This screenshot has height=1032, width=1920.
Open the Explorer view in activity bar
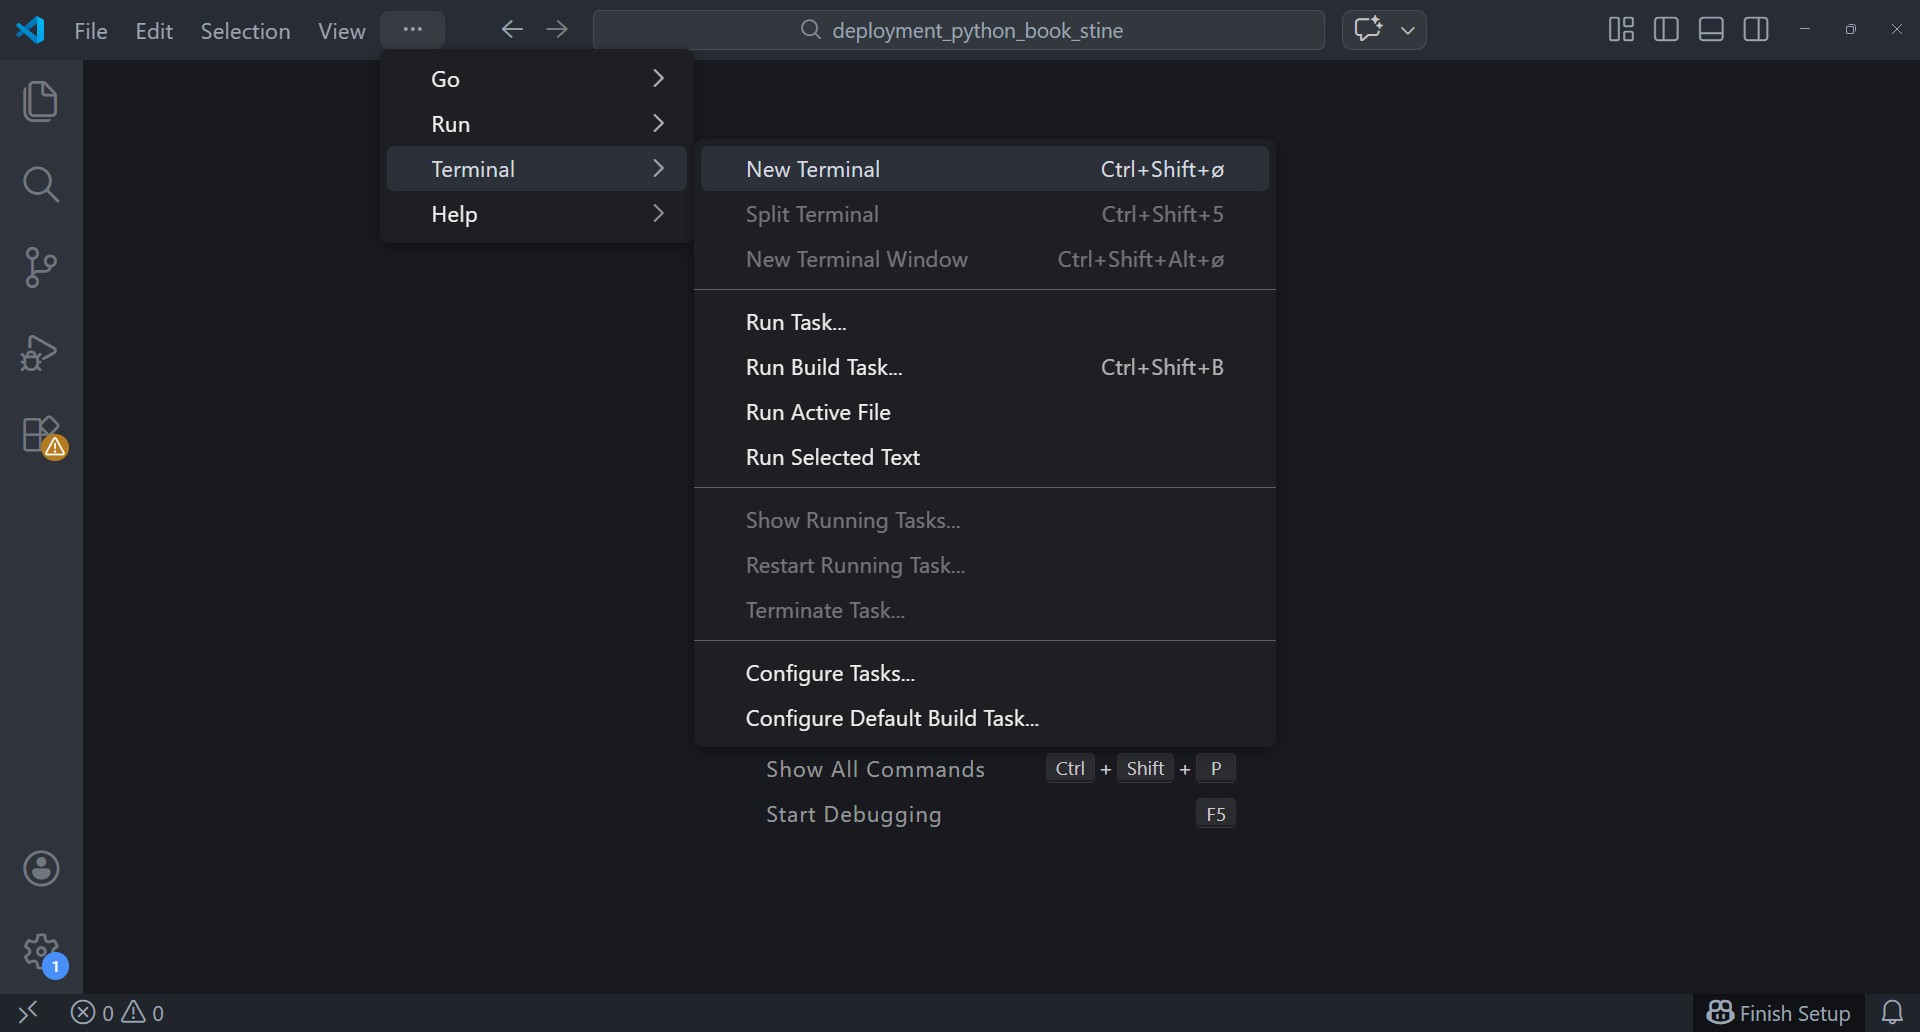coord(40,101)
